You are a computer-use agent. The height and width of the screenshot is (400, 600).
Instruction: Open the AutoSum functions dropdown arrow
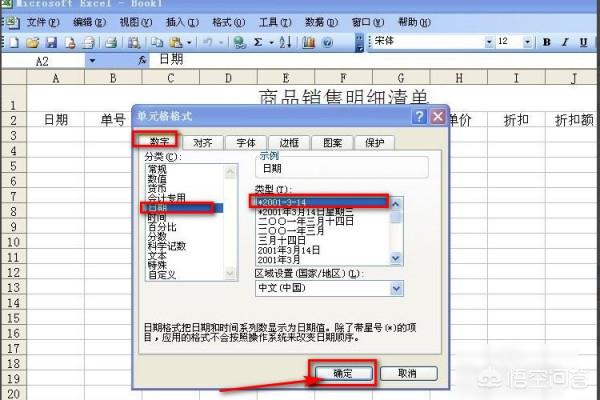click(271, 42)
